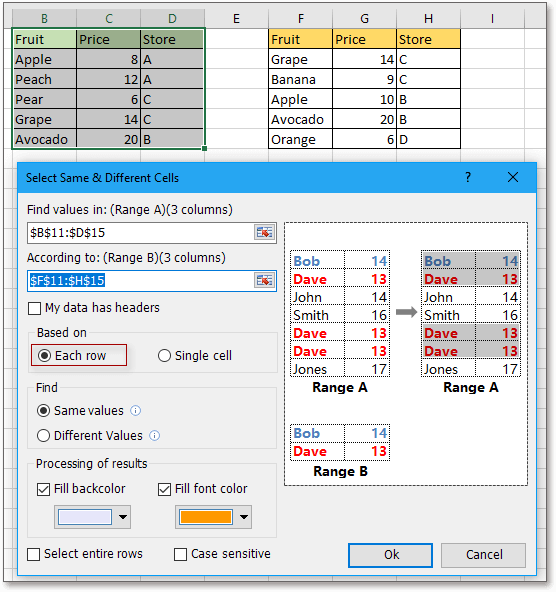Click the Apple cell in column F
556x592 pixels.
tap(300, 99)
